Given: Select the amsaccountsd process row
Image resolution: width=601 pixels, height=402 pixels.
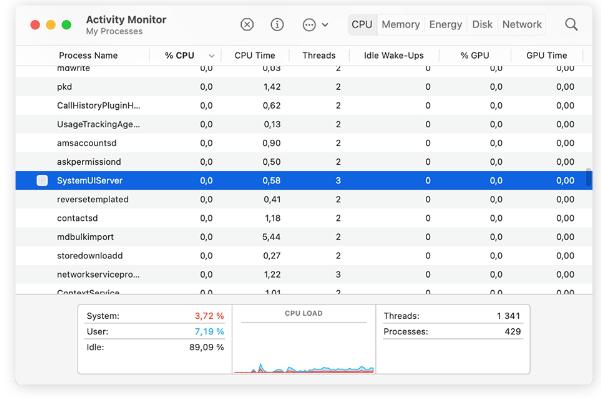Looking at the screenshot, I should (304, 143).
